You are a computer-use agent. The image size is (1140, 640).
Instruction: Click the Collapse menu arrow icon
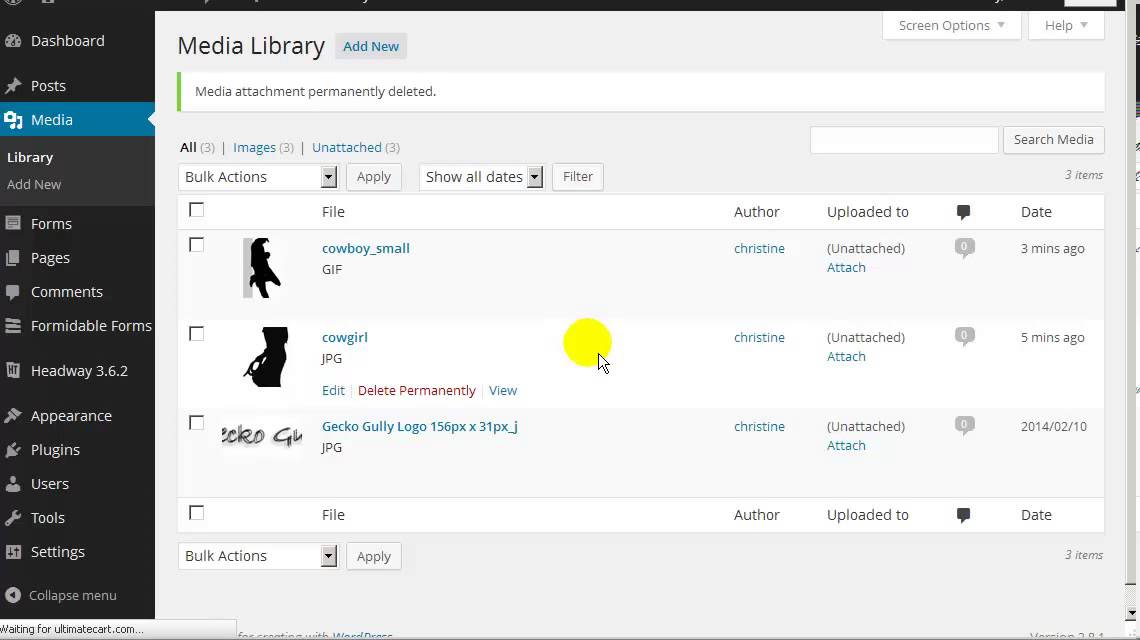[12, 595]
